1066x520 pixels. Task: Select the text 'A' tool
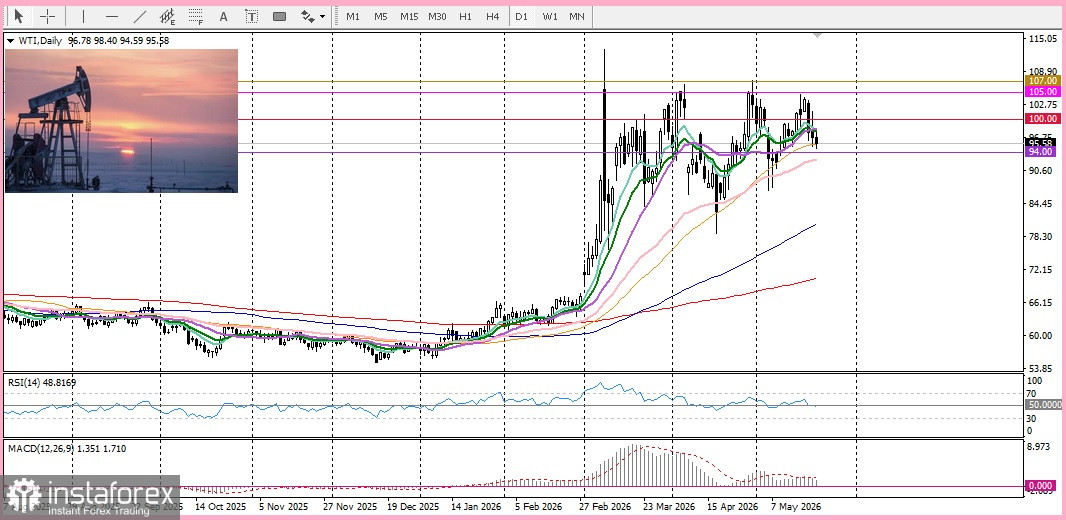coord(223,16)
